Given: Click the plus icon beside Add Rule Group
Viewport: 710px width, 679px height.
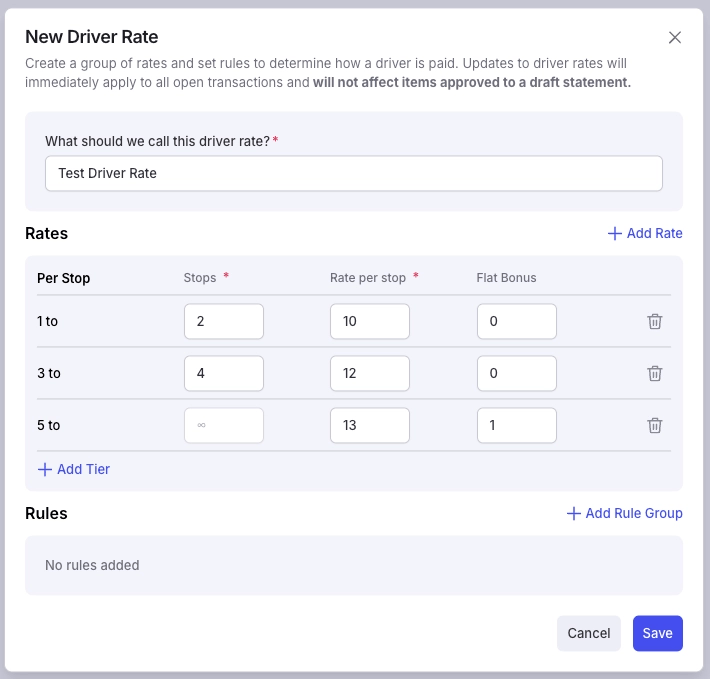Looking at the screenshot, I should pos(574,513).
